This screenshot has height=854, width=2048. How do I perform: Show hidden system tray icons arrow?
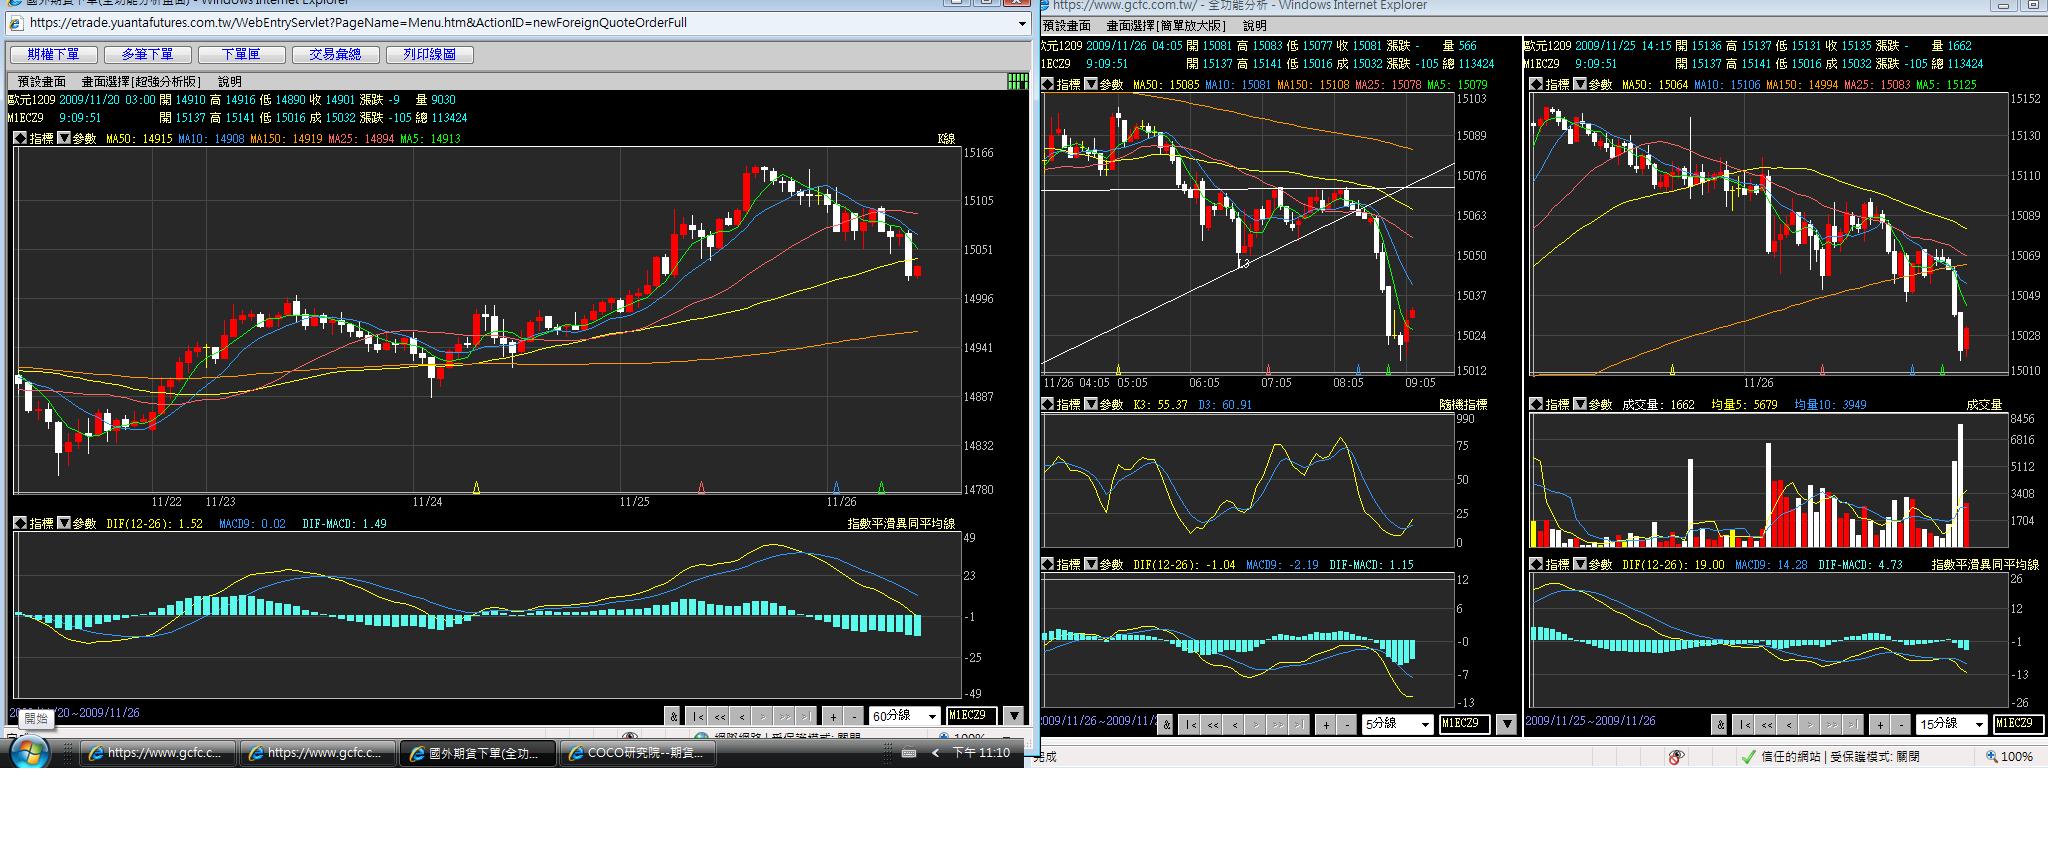(x=935, y=753)
